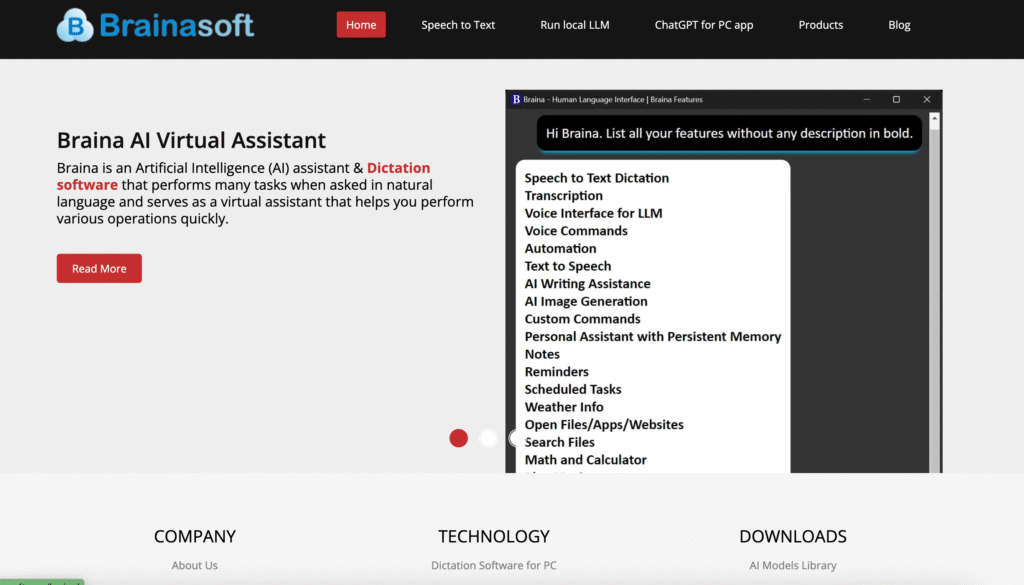Open the Home menu item
The width and height of the screenshot is (1024, 585).
tap(361, 25)
